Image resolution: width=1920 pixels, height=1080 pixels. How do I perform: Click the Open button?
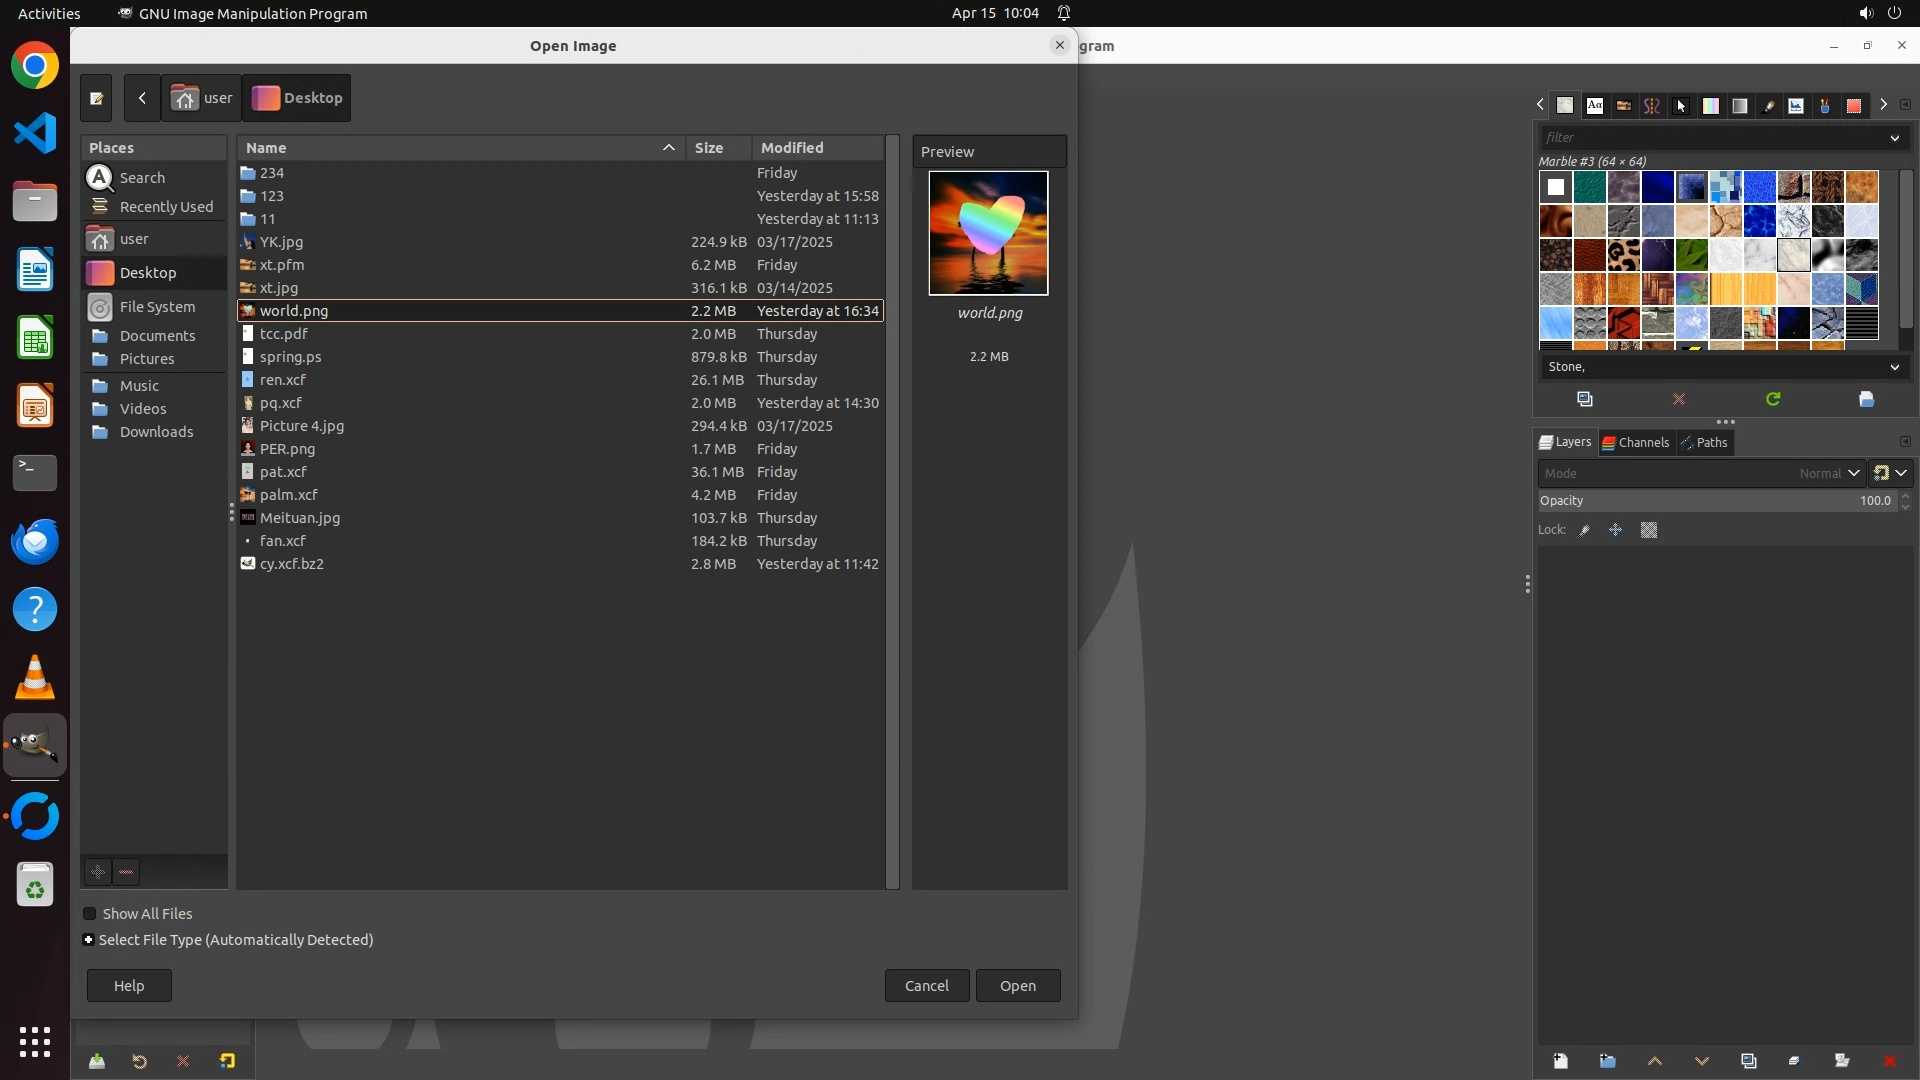pyautogui.click(x=1018, y=986)
